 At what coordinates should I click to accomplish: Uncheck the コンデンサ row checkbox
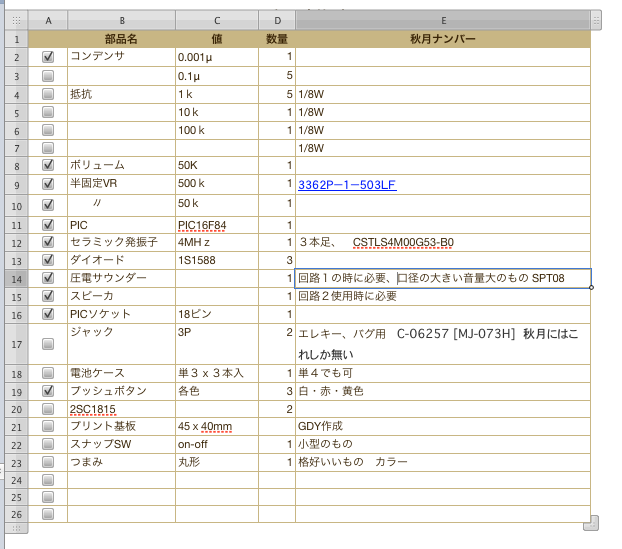tap(48, 57)
